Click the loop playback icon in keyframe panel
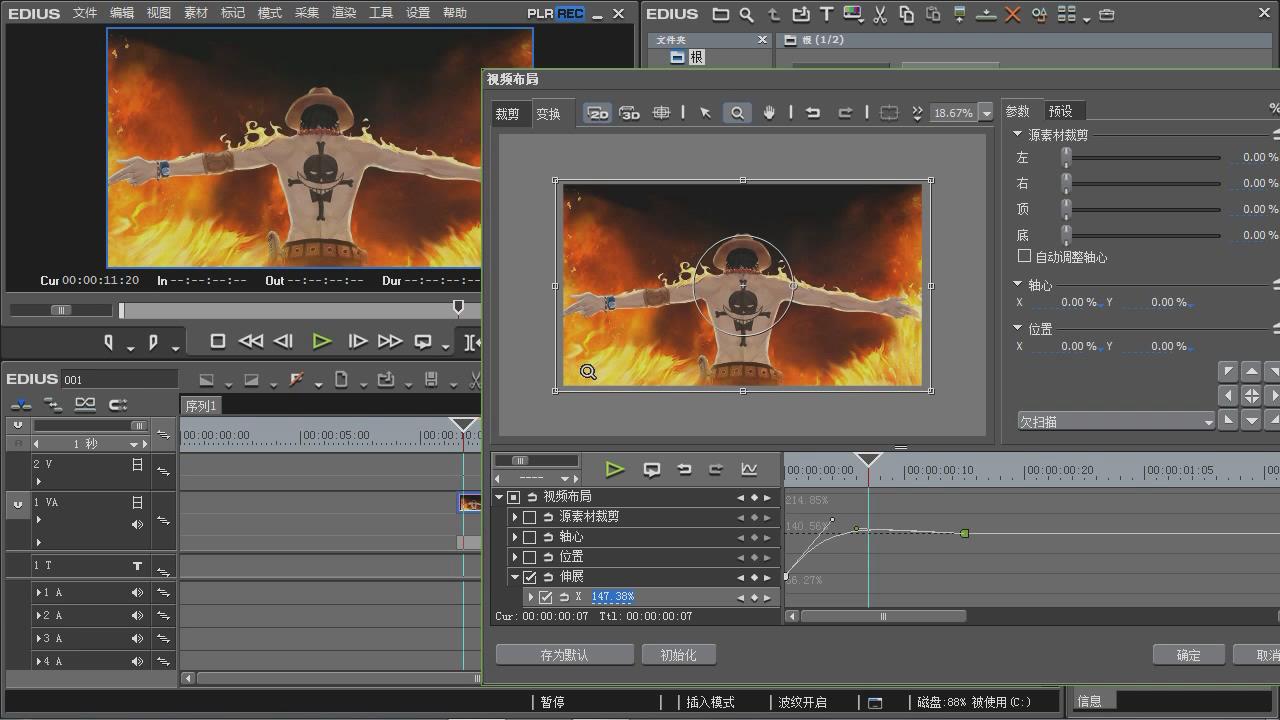 coord(652,469)
